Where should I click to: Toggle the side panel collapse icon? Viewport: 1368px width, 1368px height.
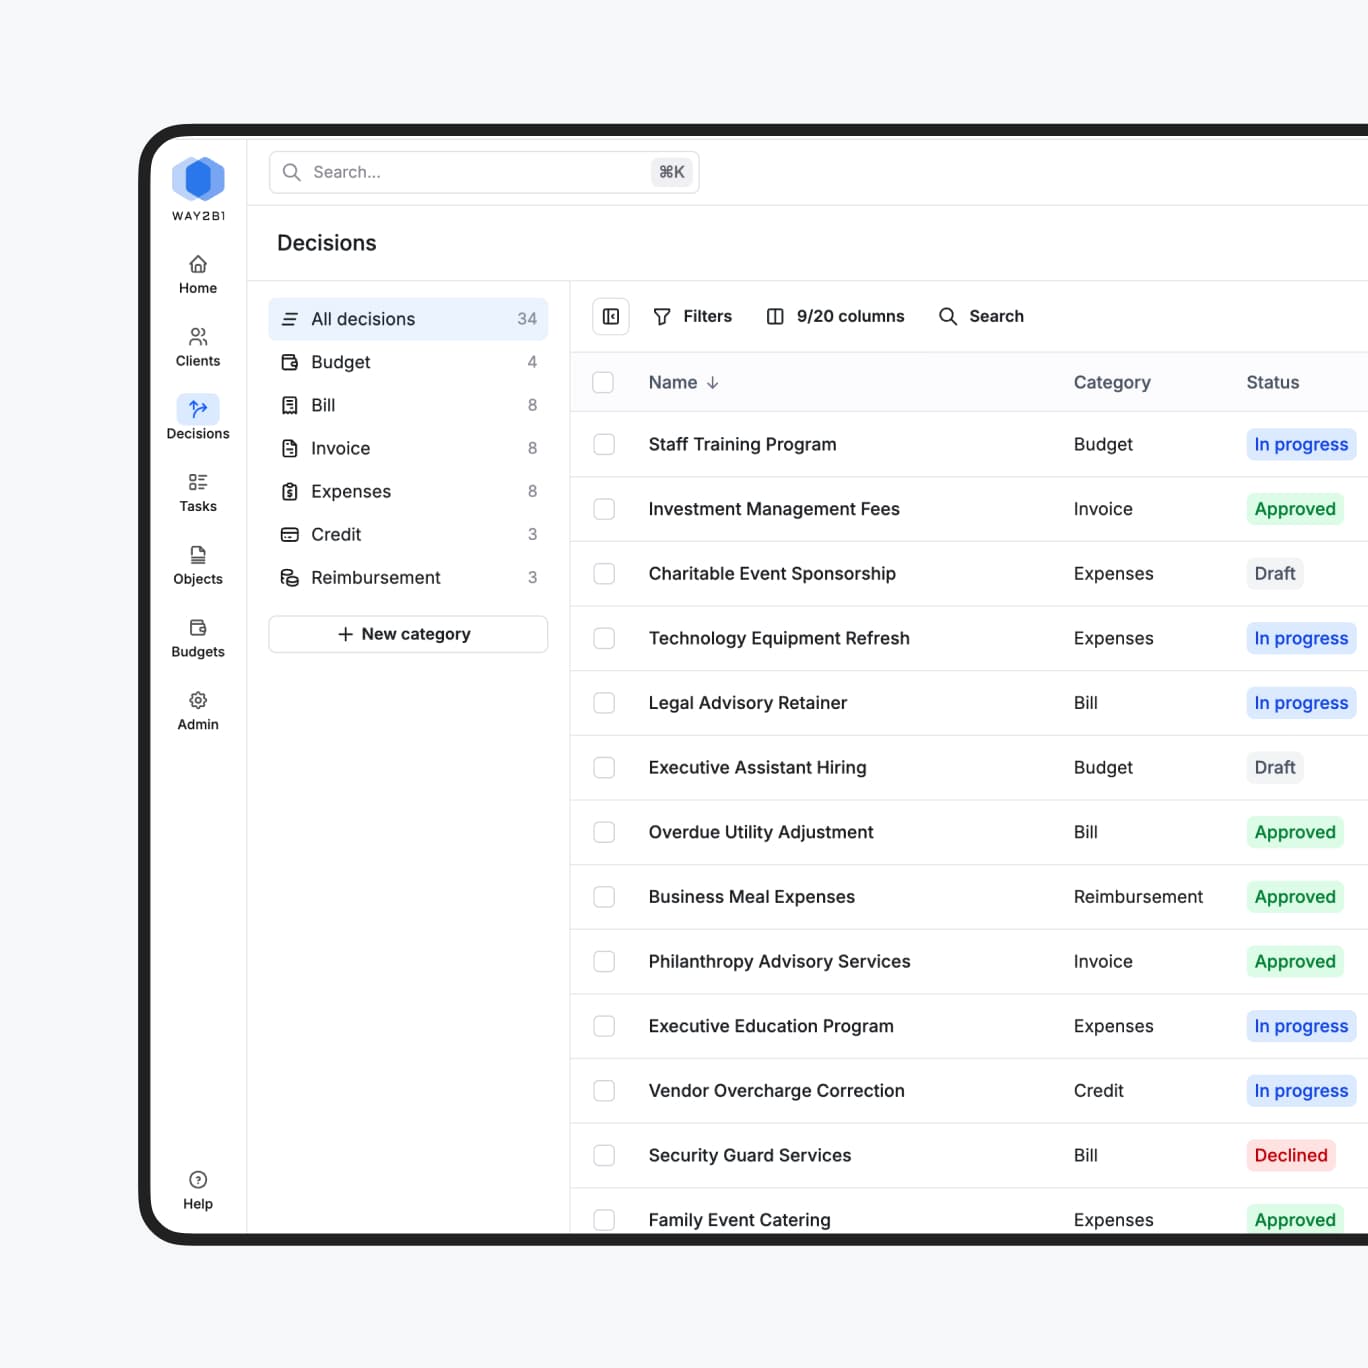click(x=610, y=316)
